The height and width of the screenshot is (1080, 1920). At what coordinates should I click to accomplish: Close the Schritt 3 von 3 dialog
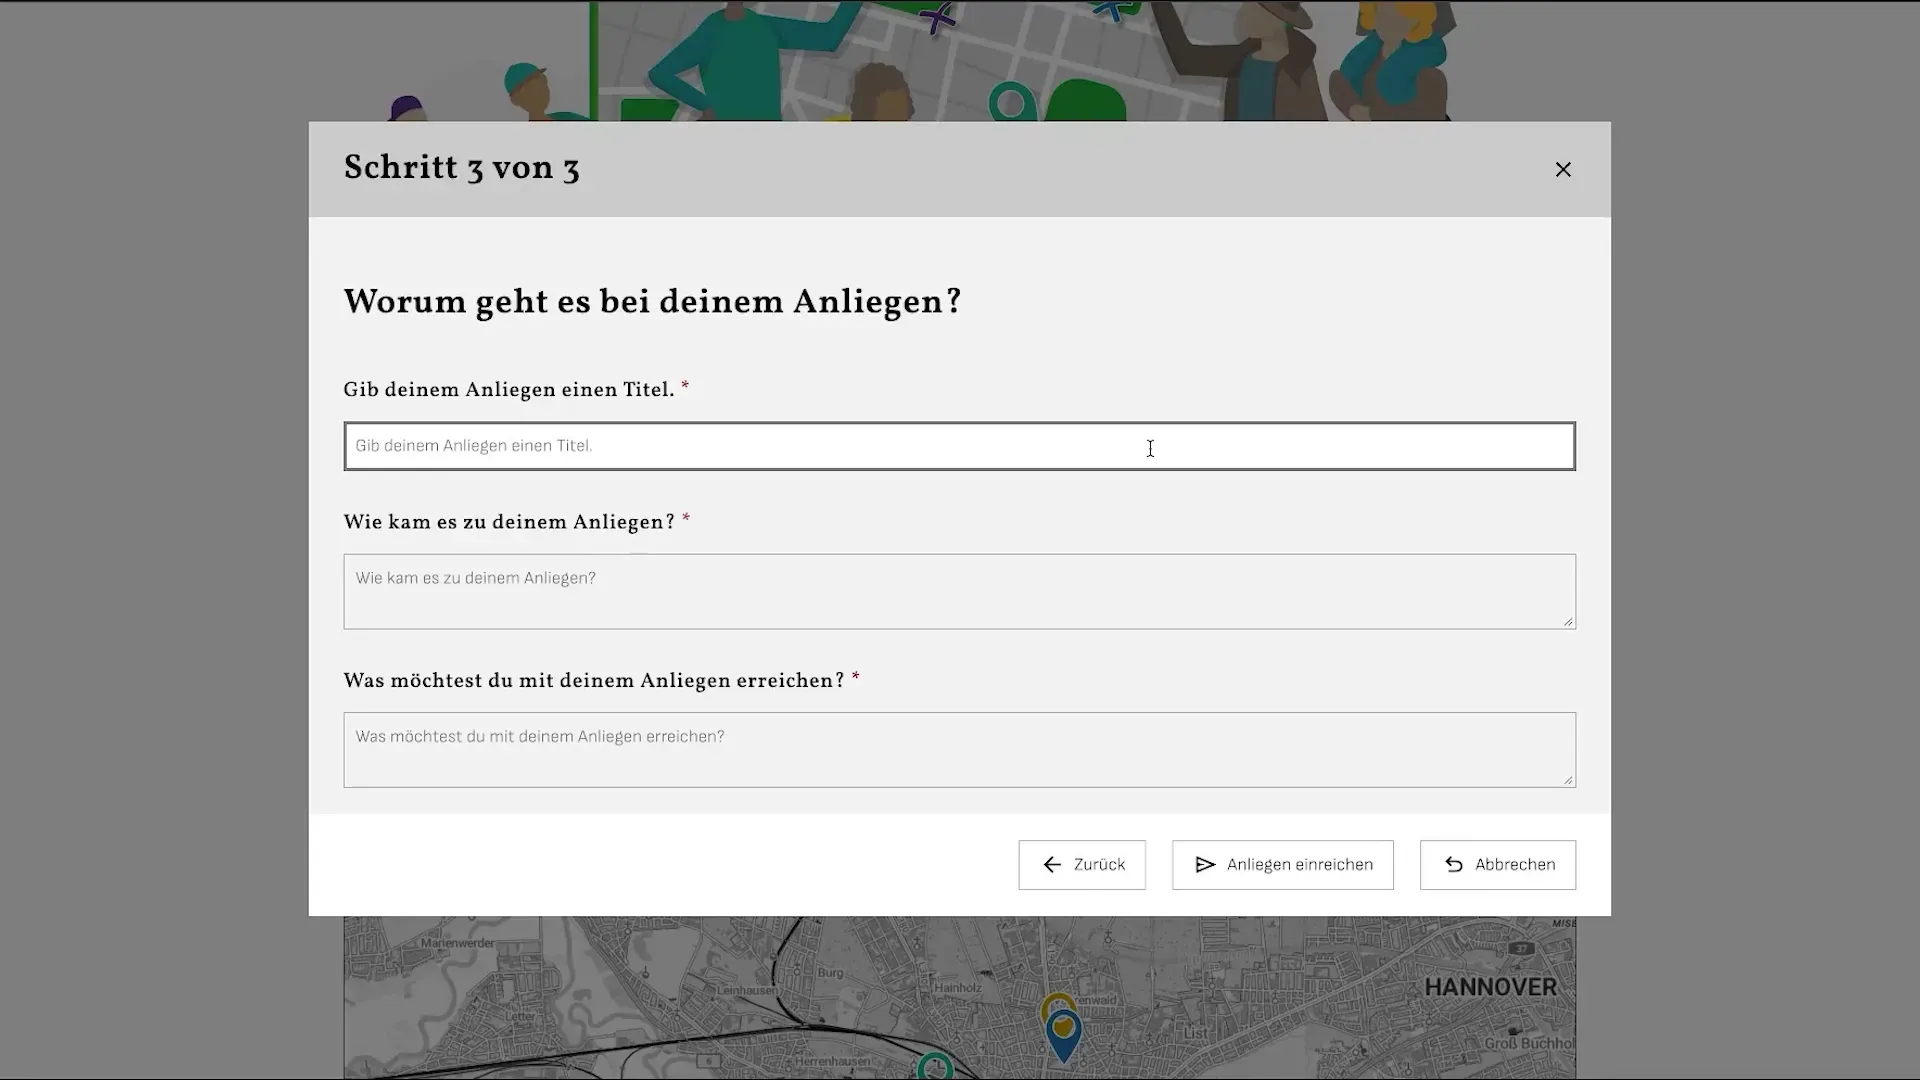(1563, 170)
